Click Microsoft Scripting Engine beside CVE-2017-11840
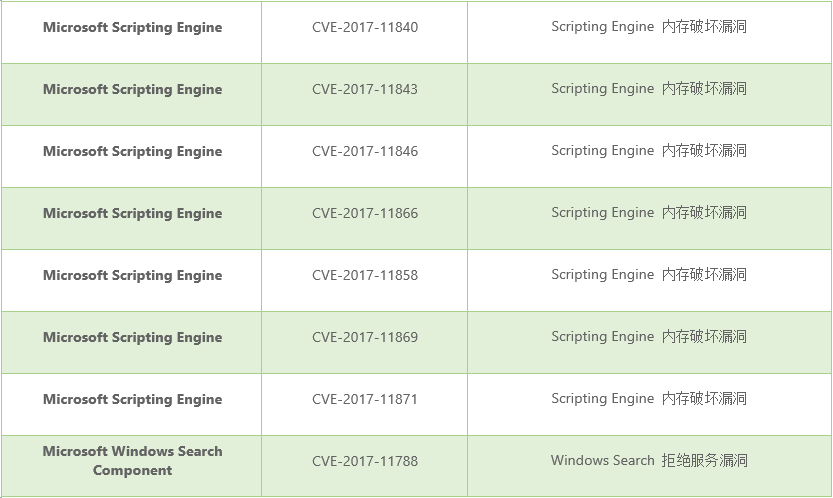Screen dimensions: 833x498 click(132, 28)
